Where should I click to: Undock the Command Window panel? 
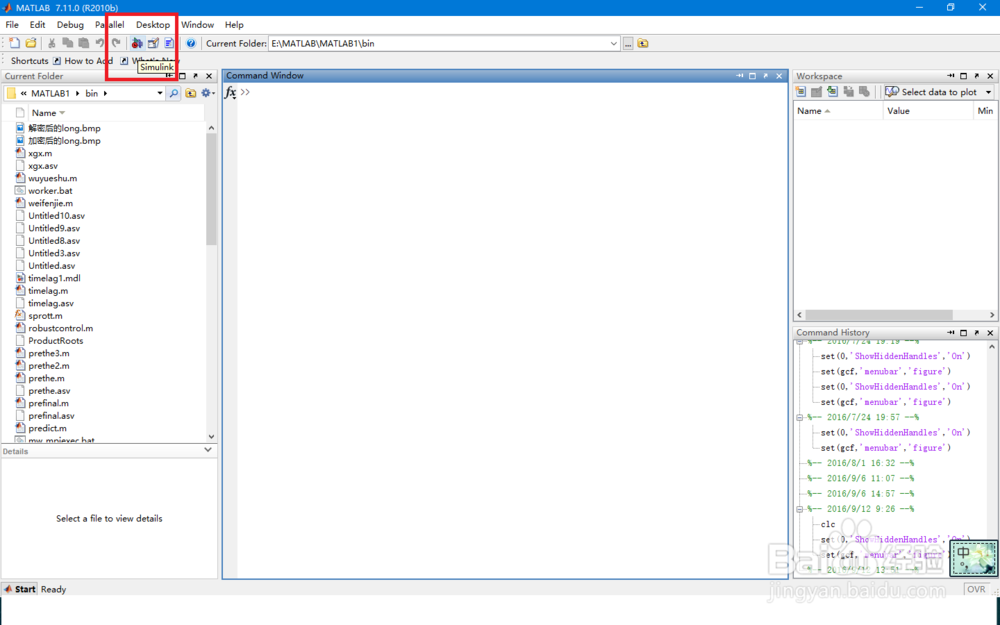[766, 76]
